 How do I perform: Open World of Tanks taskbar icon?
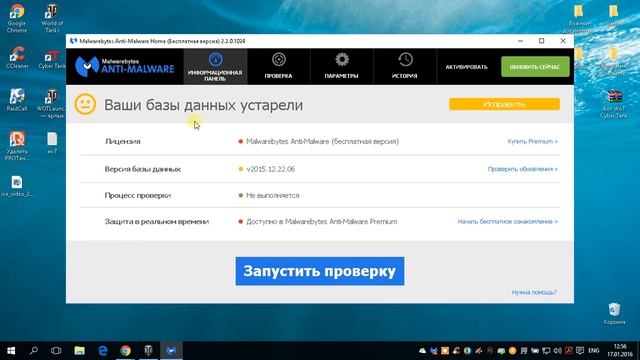pos(148,351)
